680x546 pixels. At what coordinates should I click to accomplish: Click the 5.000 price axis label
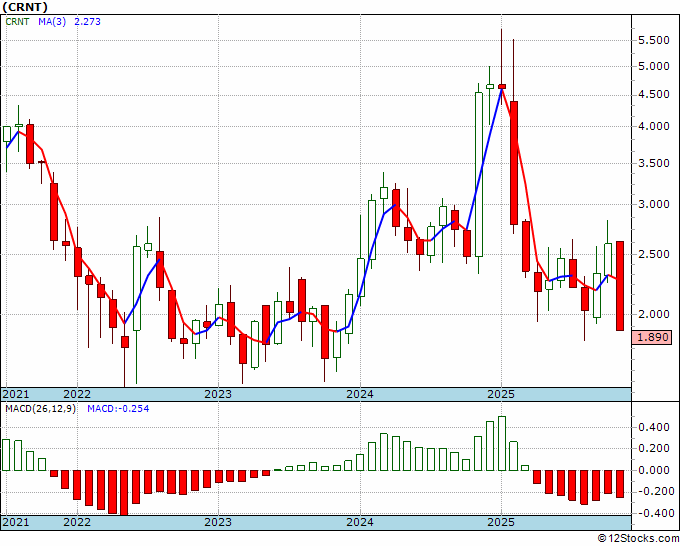point(654,66)
